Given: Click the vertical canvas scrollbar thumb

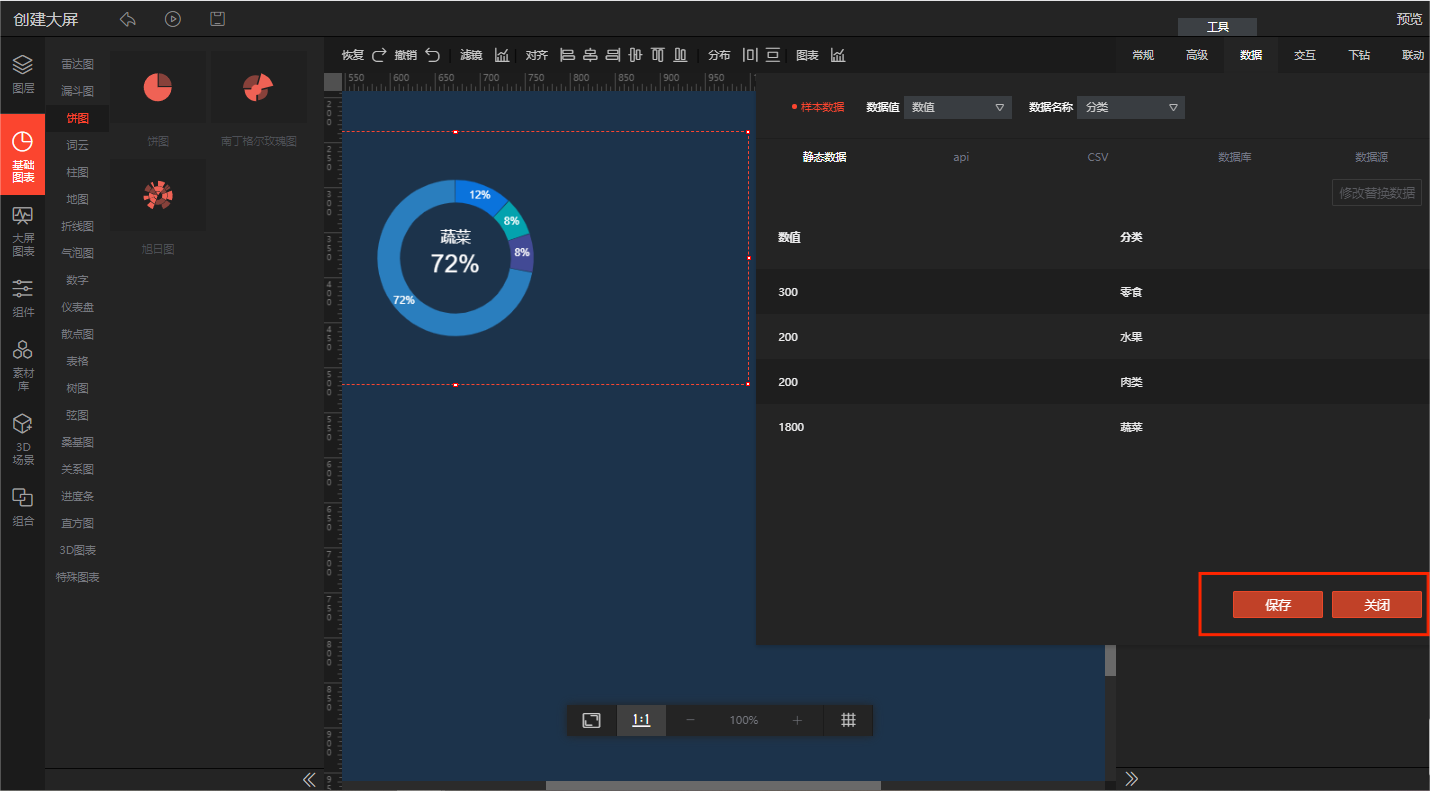Looking at the screenshot, I should (1110, 661).
